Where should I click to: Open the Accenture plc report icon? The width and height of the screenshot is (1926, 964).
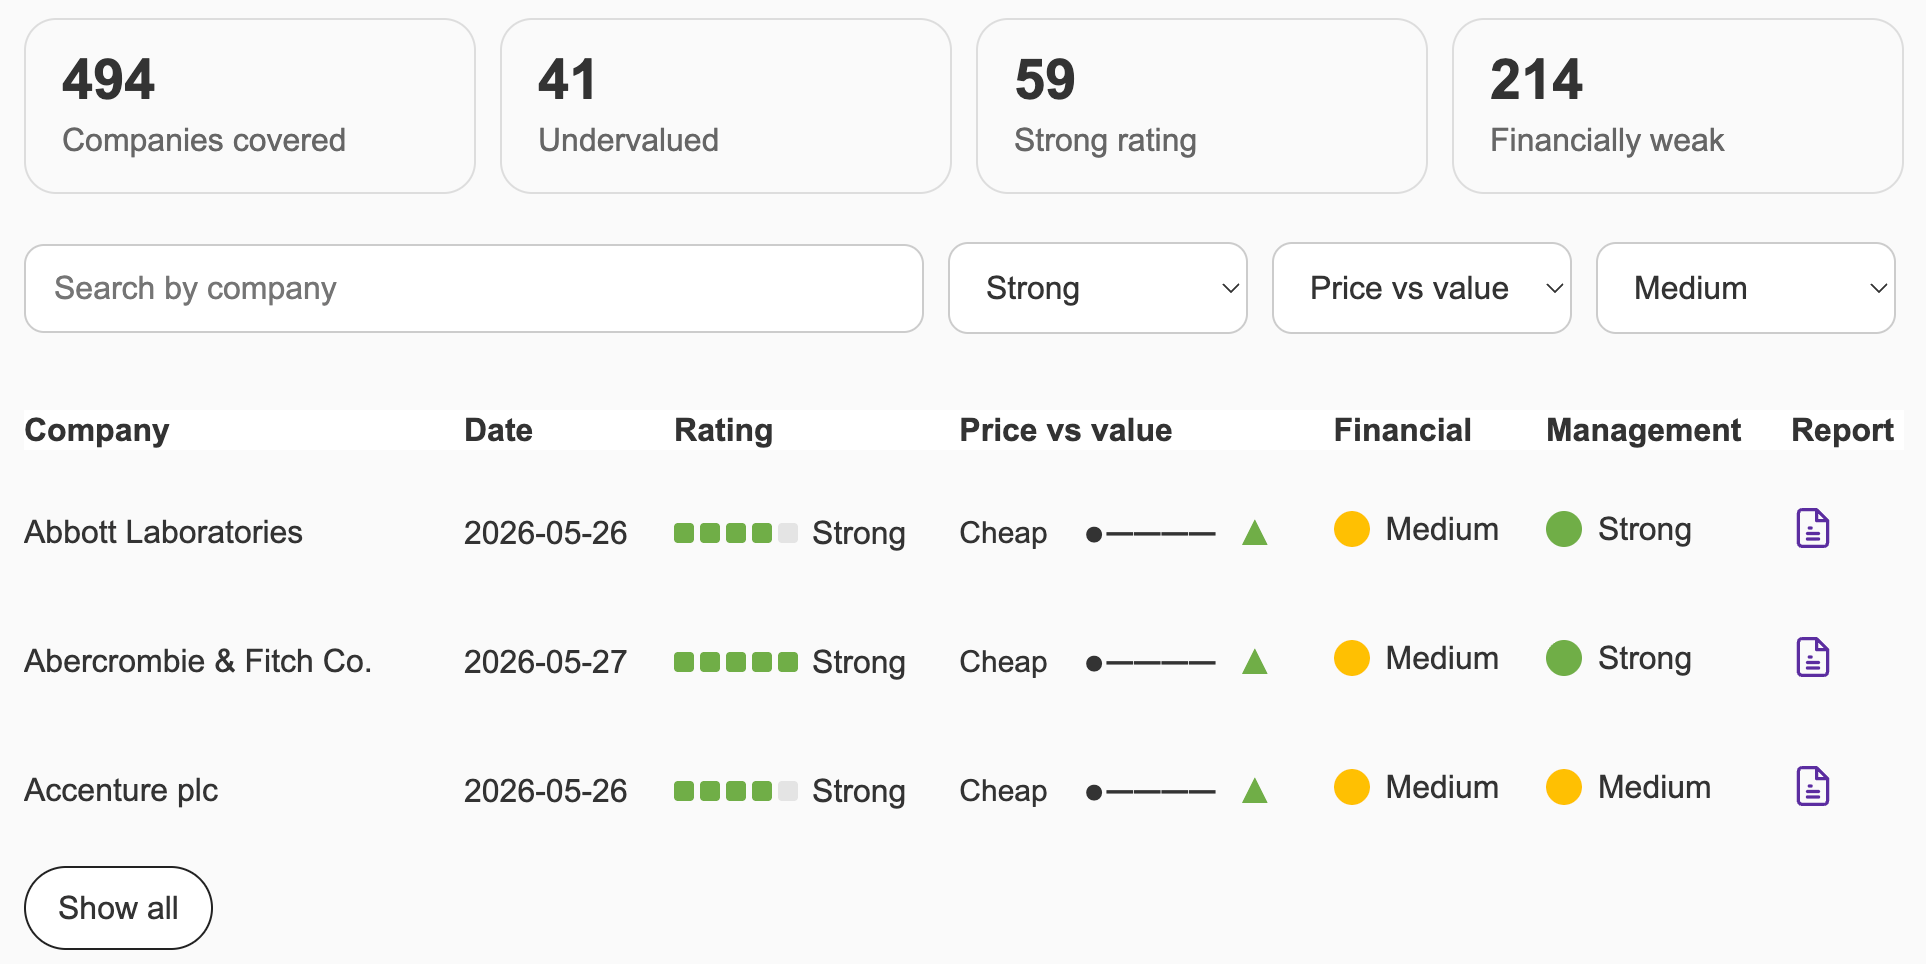coord(1812,787)
